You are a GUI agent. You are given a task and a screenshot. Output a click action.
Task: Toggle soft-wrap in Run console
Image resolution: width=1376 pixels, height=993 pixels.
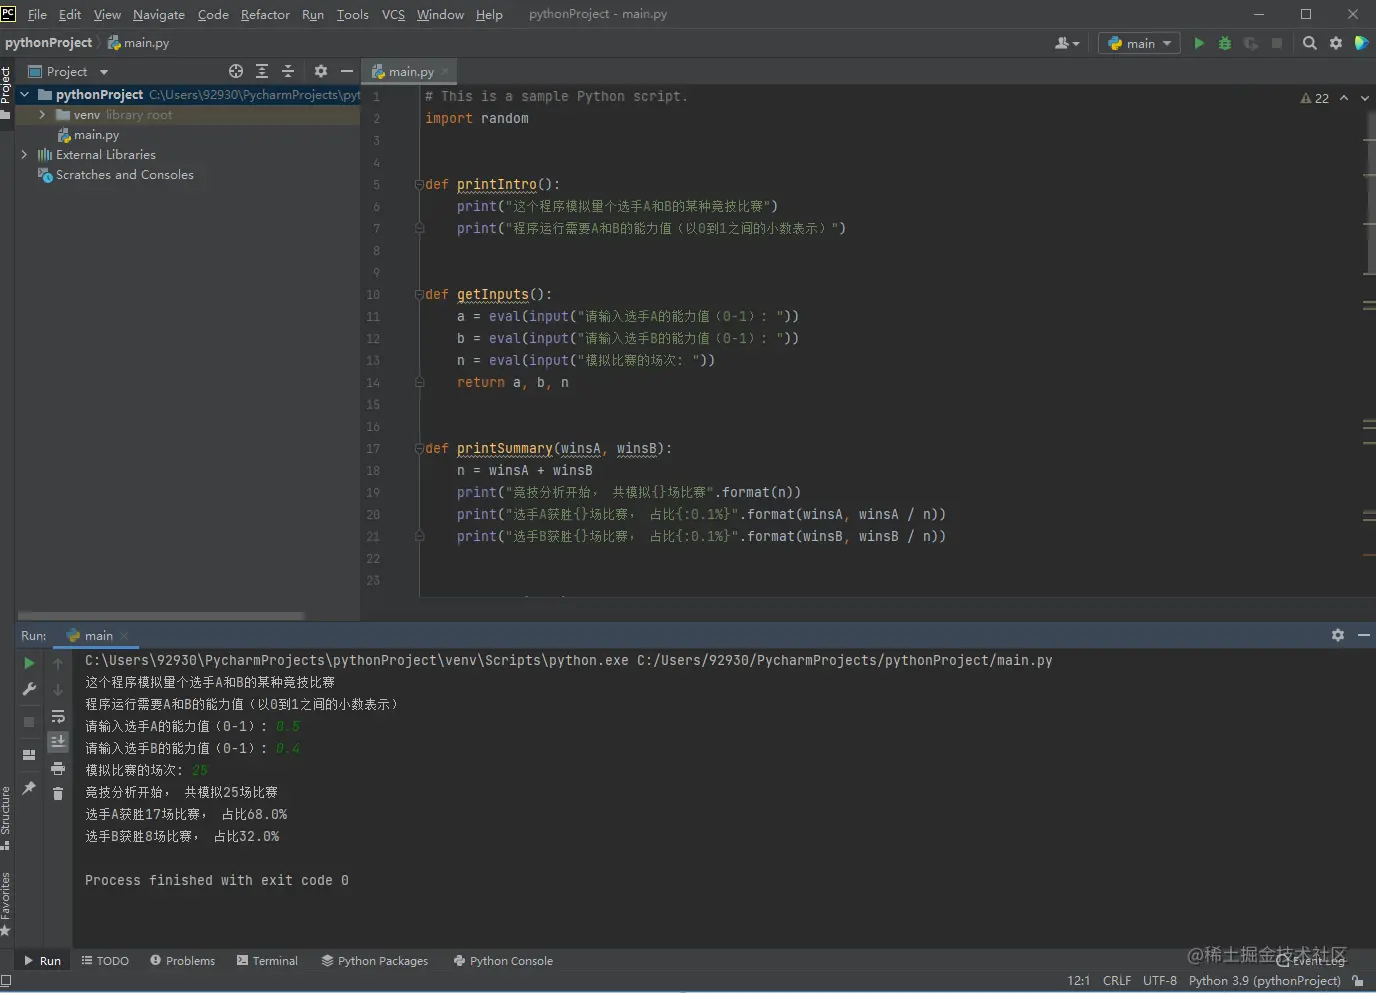(x=58, y=716)
